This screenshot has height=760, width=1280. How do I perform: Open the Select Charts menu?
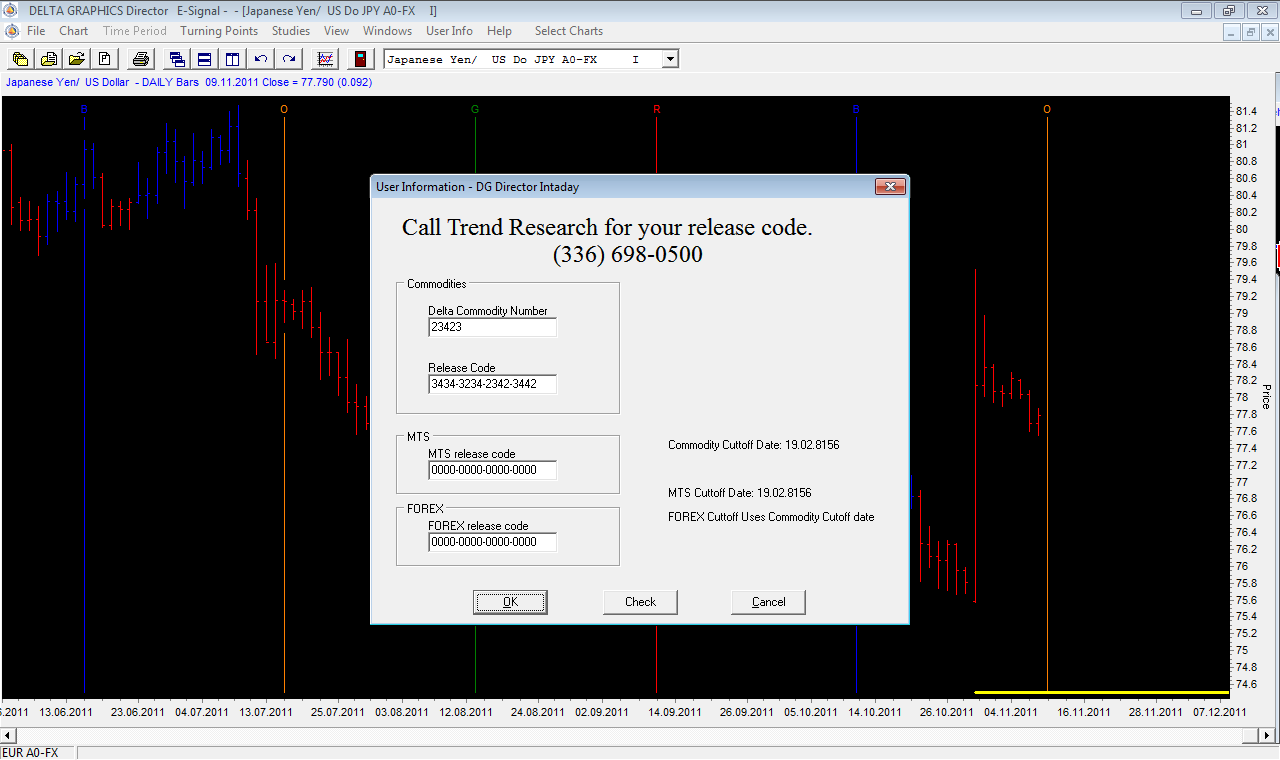pyautogui.click(x=568, y=31)
